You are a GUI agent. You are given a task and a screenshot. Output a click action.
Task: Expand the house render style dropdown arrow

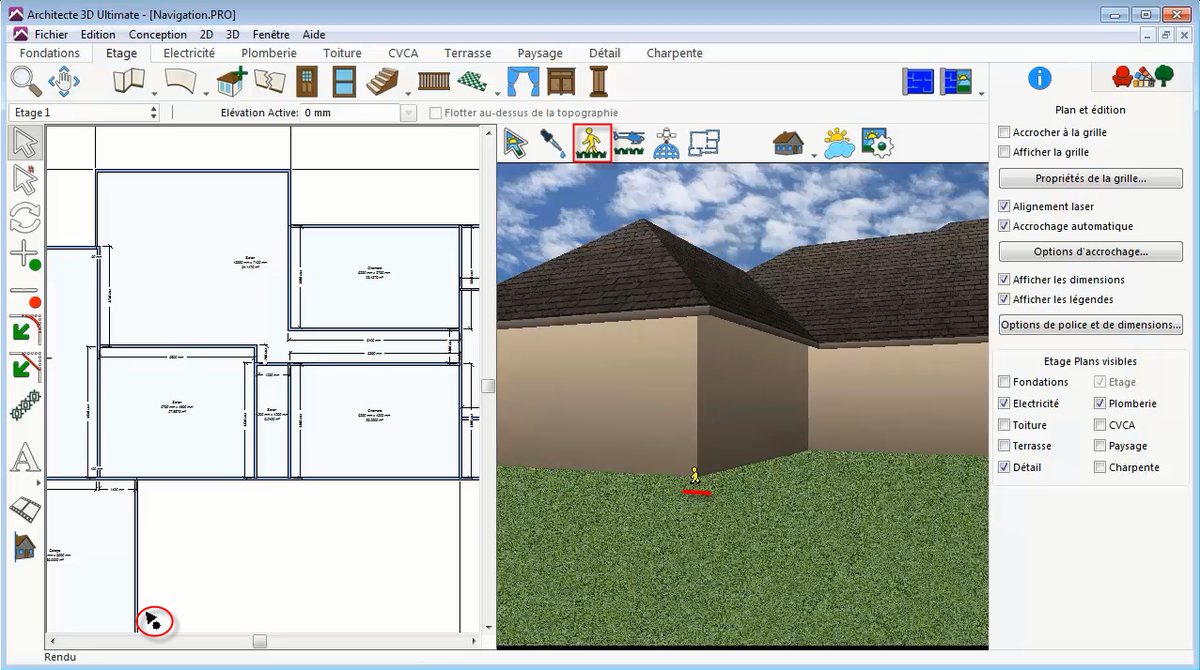[x=813, y=154]
